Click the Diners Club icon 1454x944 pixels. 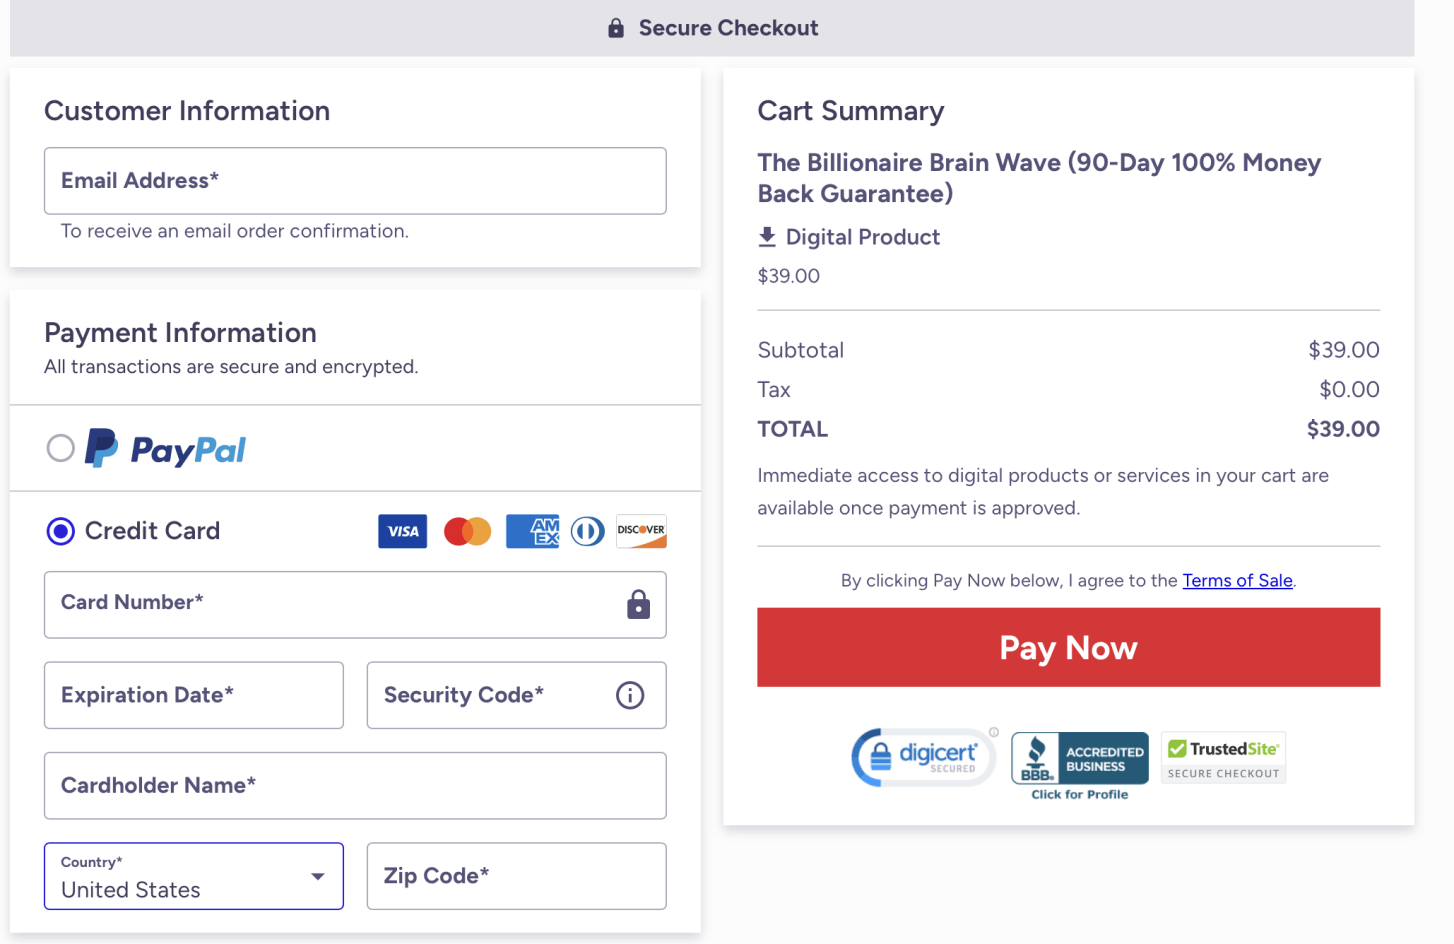pyautogui.click(x=587, y=531)
